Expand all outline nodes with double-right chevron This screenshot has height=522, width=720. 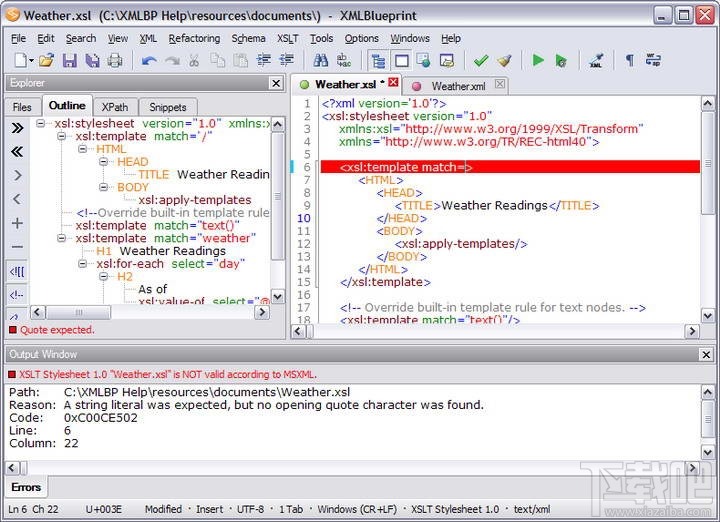[x=17, y=128]
